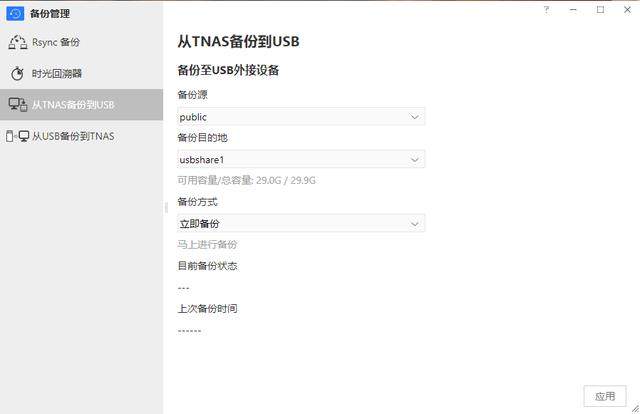The height and width of the screenshot is (414, 640).
Task: Click the USB-to-TNAS device icon in sidebar
Action: [17, 135]
